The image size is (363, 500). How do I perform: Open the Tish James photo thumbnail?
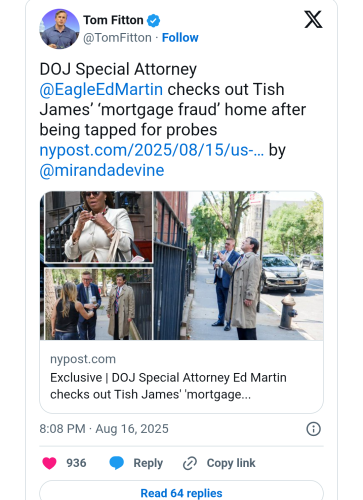coord(98,227)
